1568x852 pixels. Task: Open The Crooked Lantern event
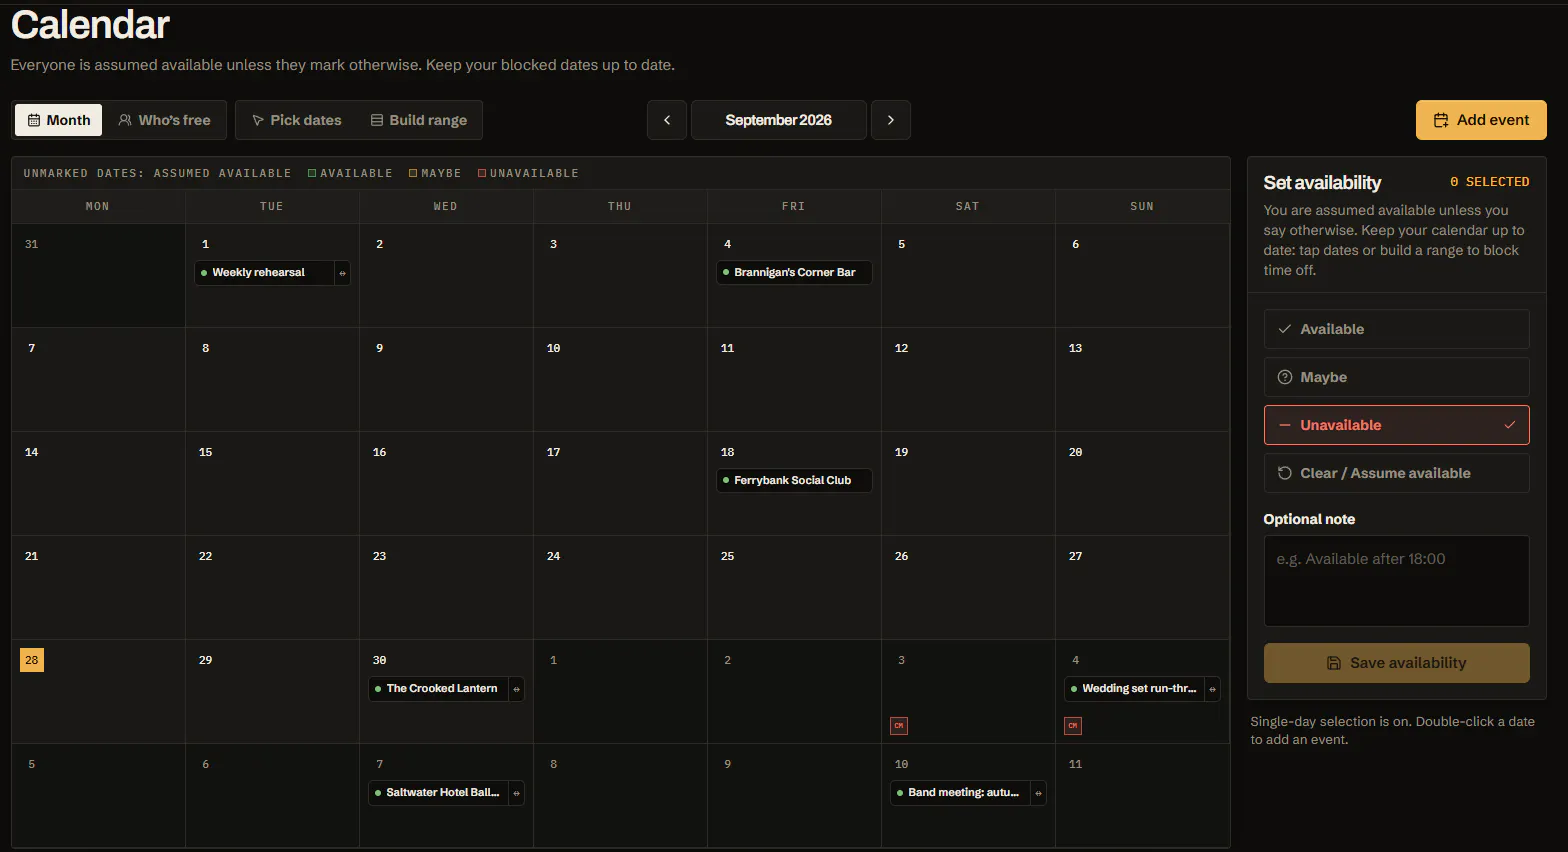click(x=438, y=689)
